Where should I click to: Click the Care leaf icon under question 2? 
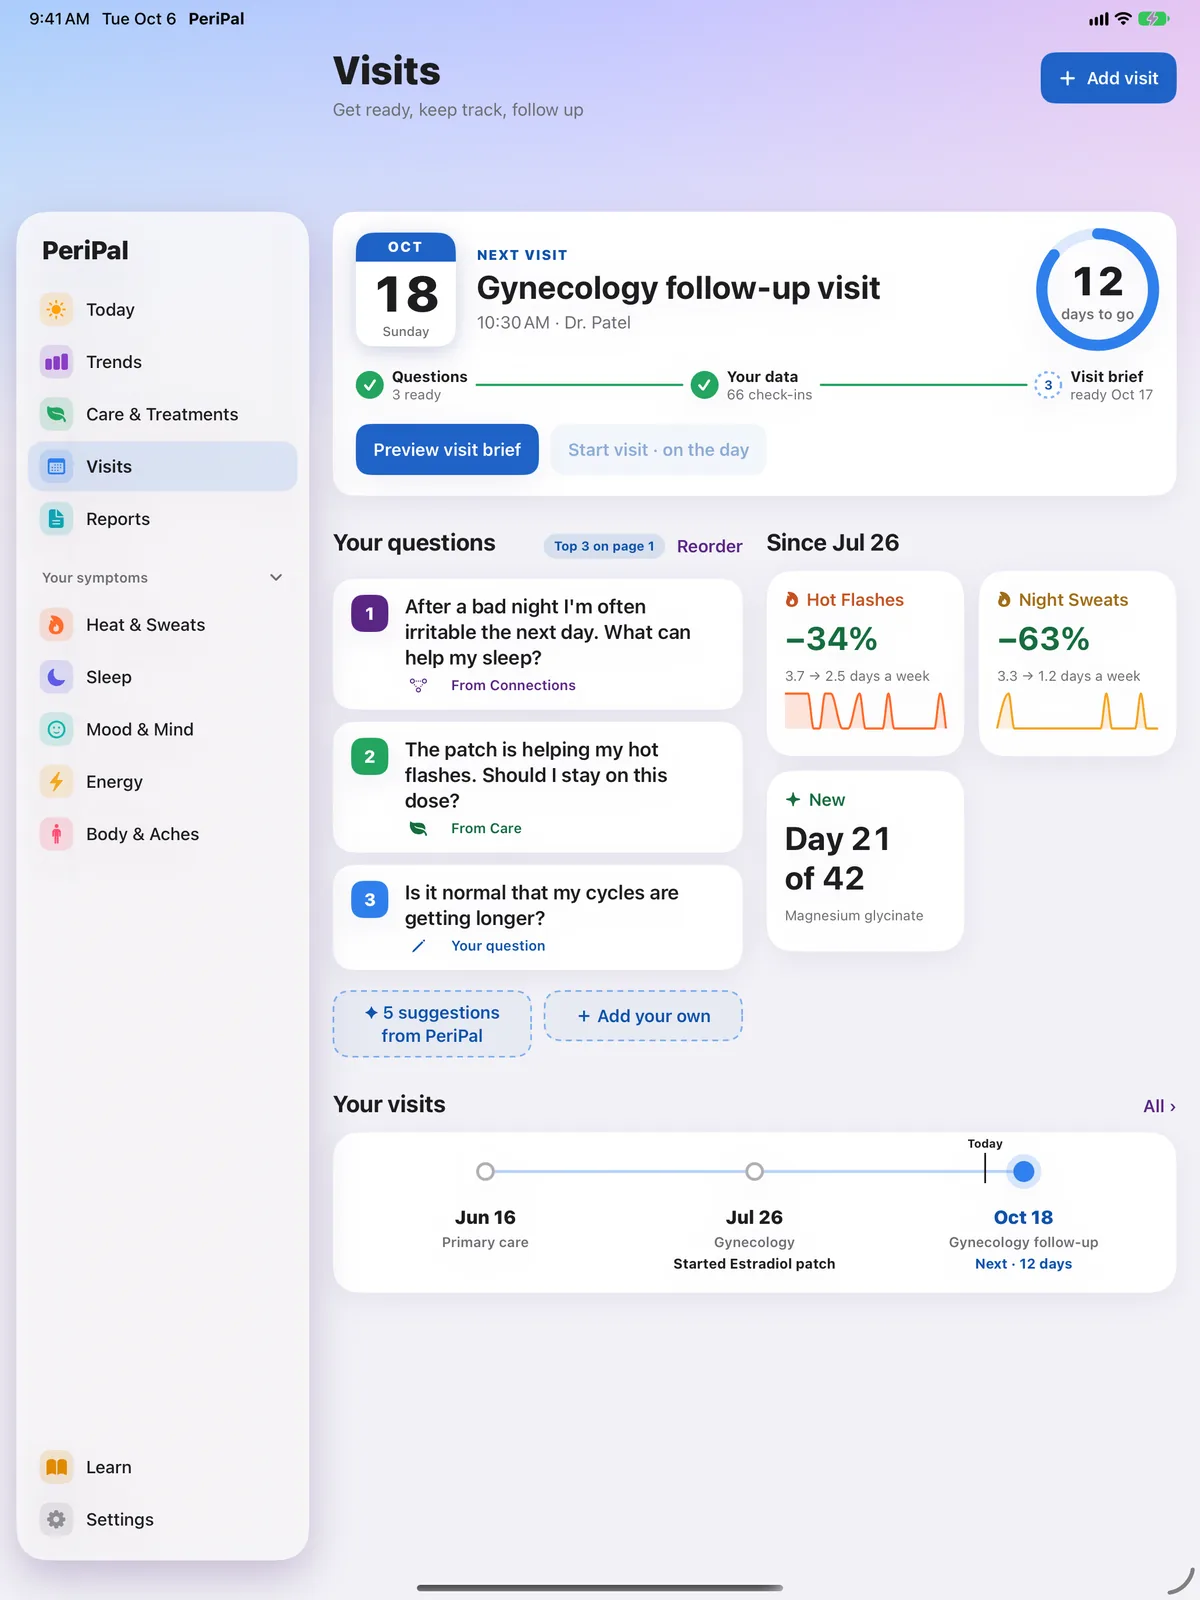[418, 828]
